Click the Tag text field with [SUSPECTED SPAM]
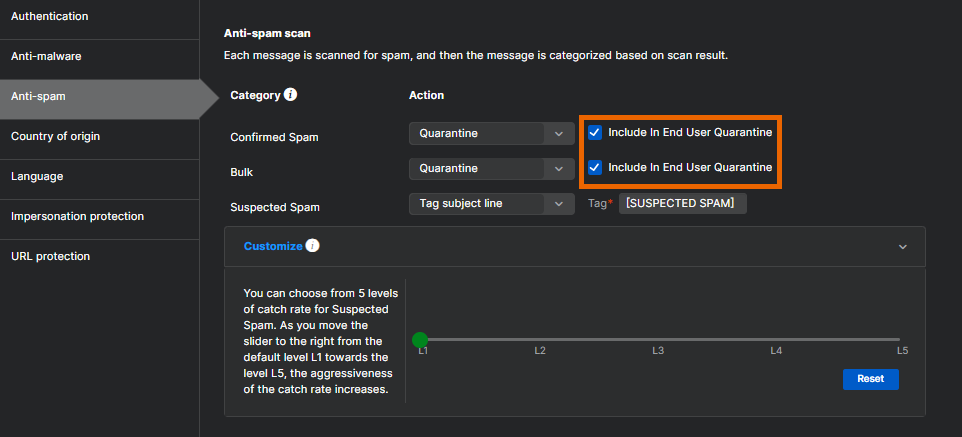 pyautogui.click(x=682, y=204)
